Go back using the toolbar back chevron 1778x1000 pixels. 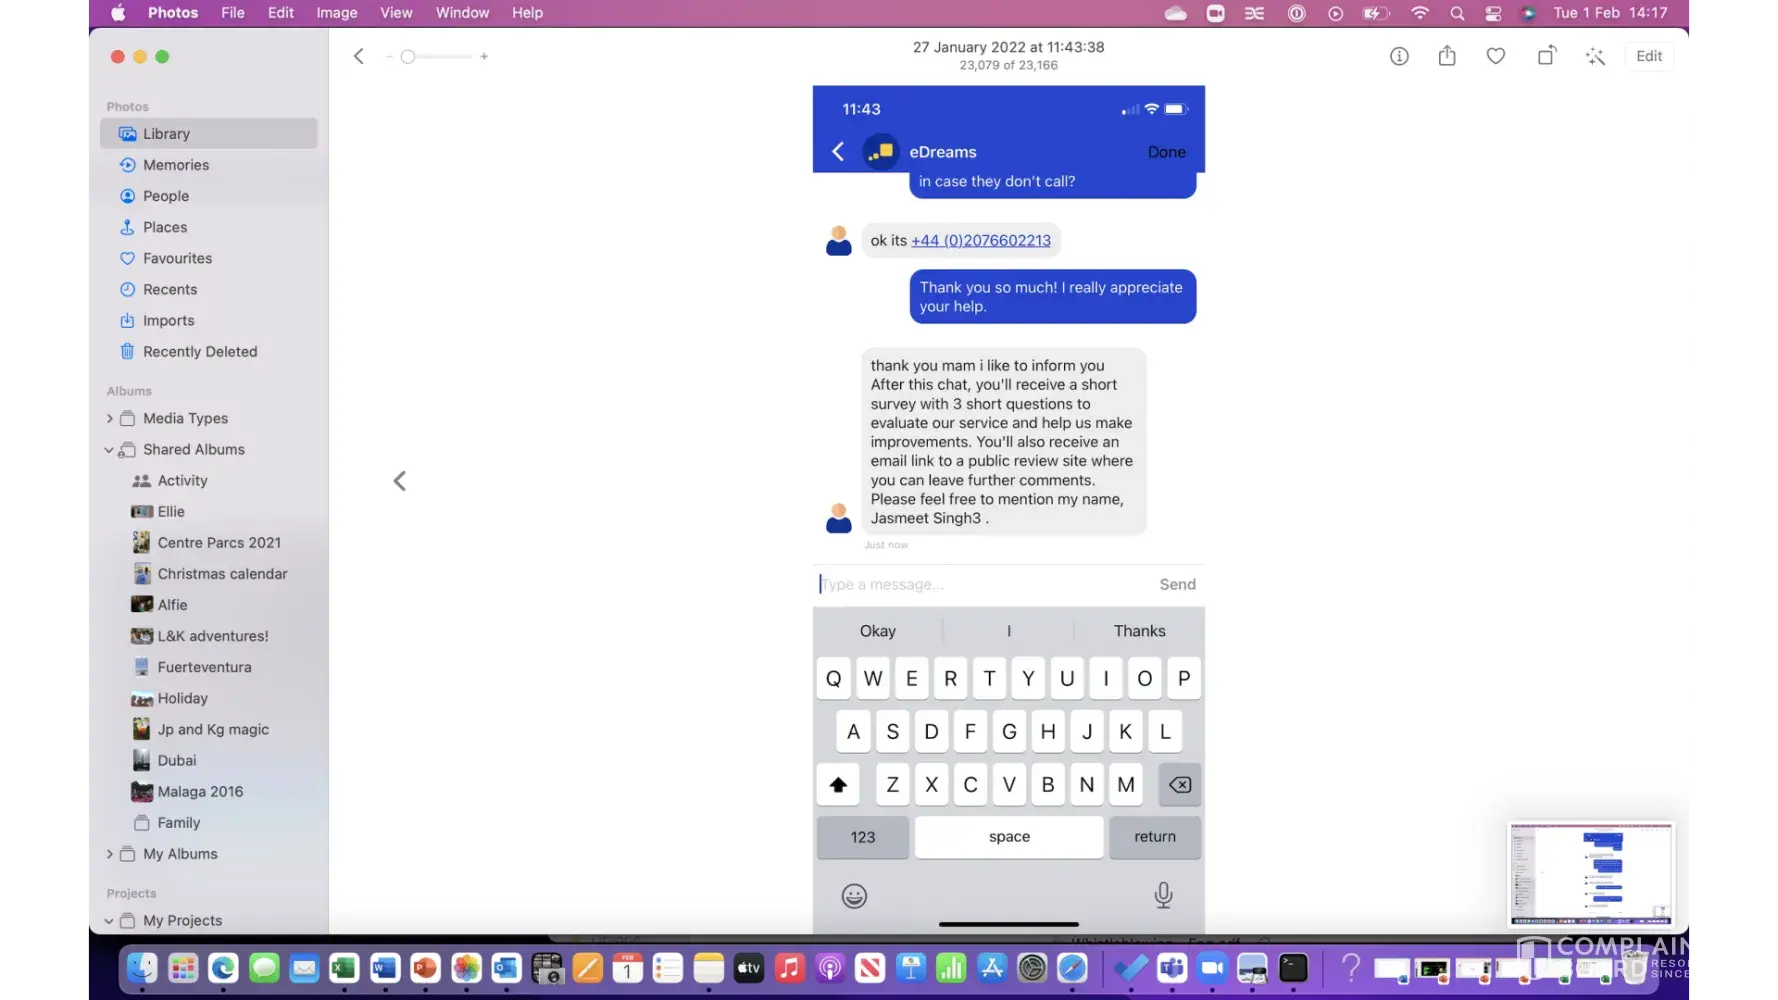pyautogui.click(x=359, y=56)
